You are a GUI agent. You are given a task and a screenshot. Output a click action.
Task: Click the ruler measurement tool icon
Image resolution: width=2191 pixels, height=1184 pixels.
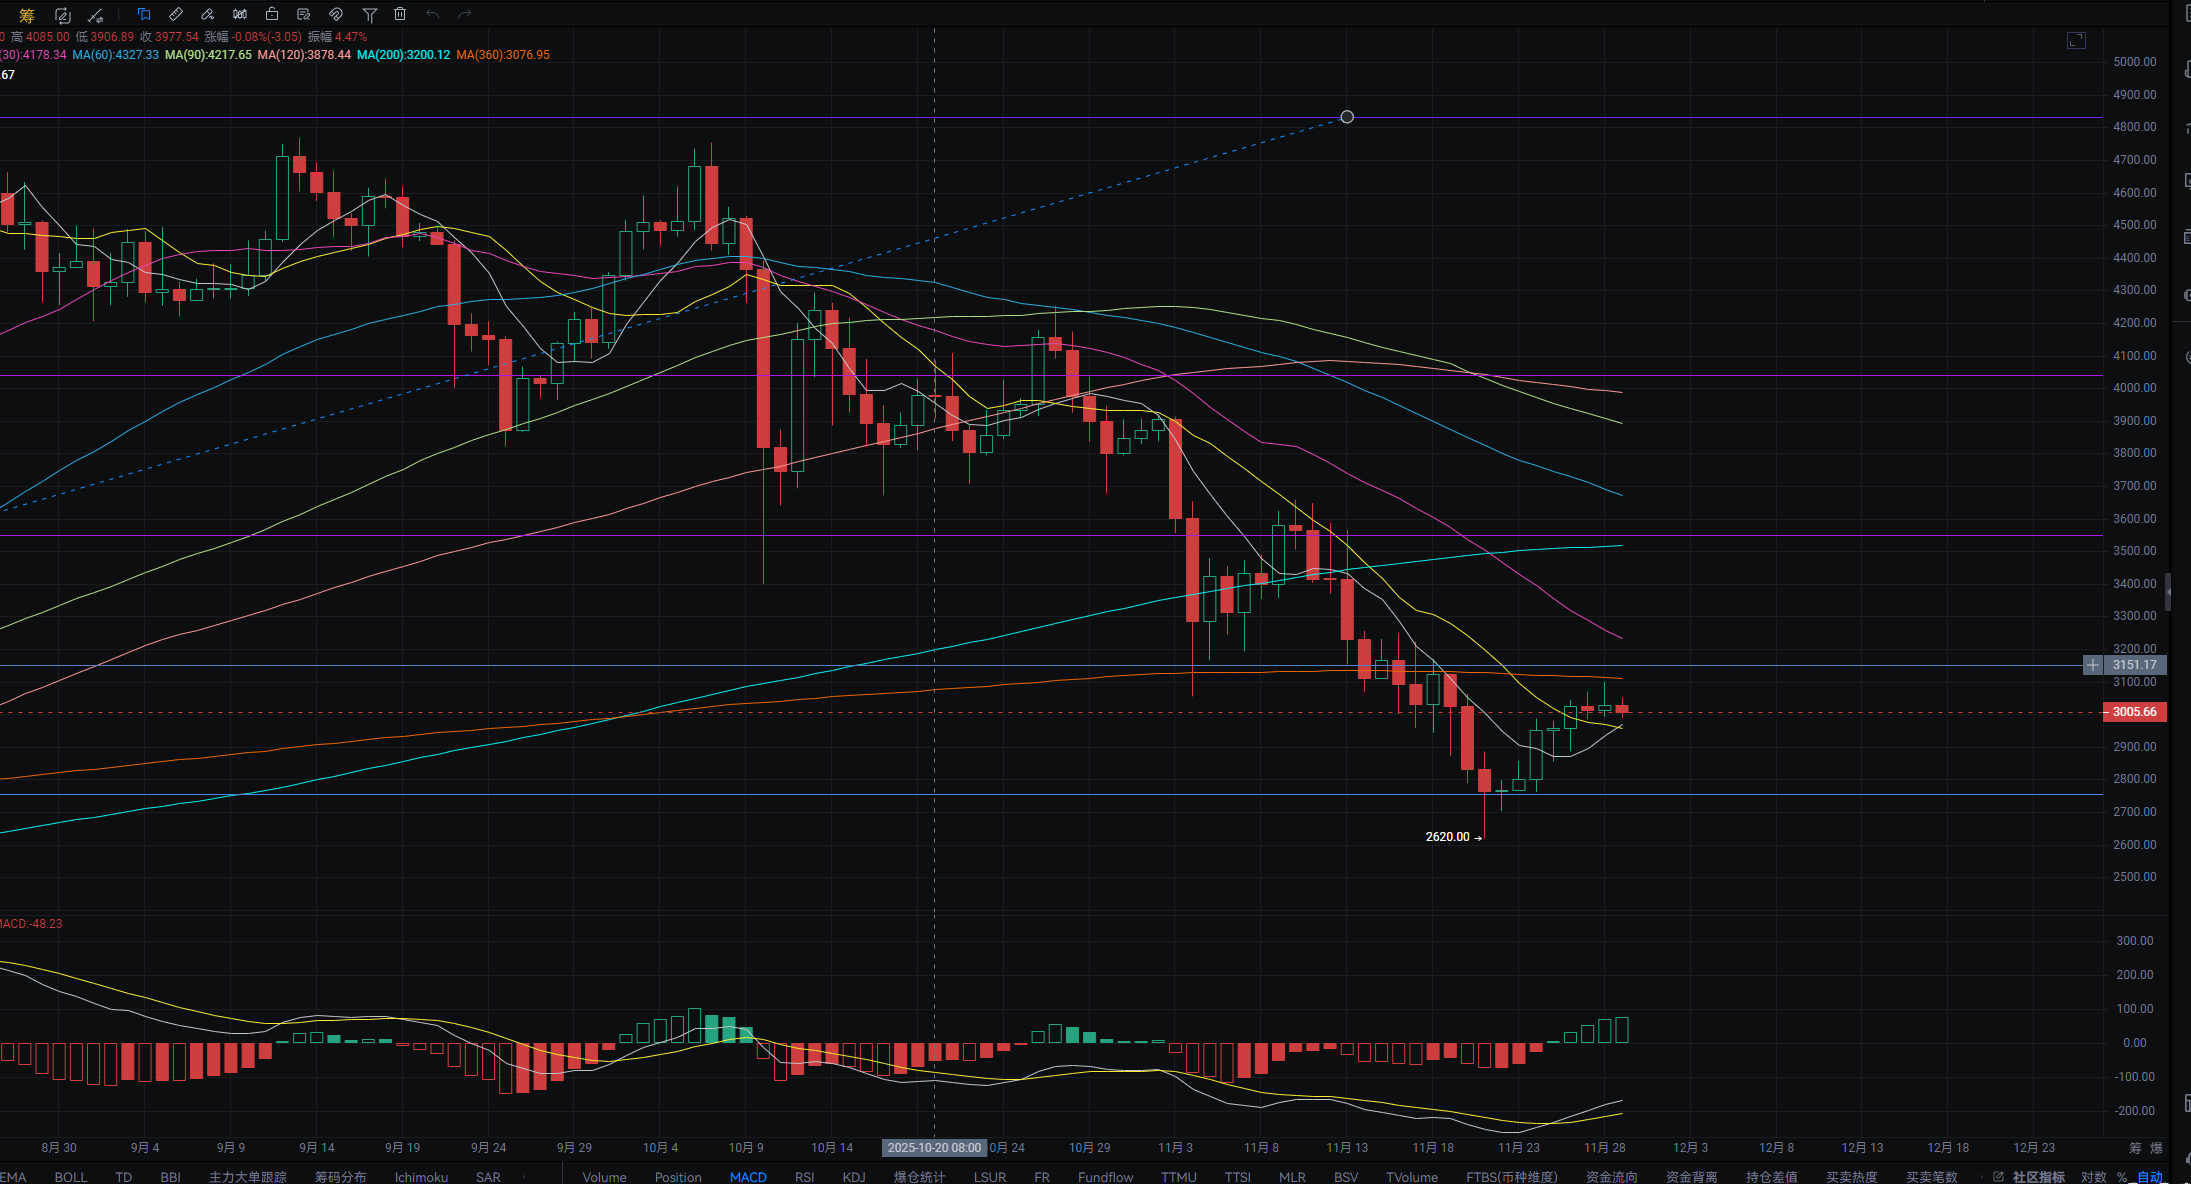coord(176,14)
